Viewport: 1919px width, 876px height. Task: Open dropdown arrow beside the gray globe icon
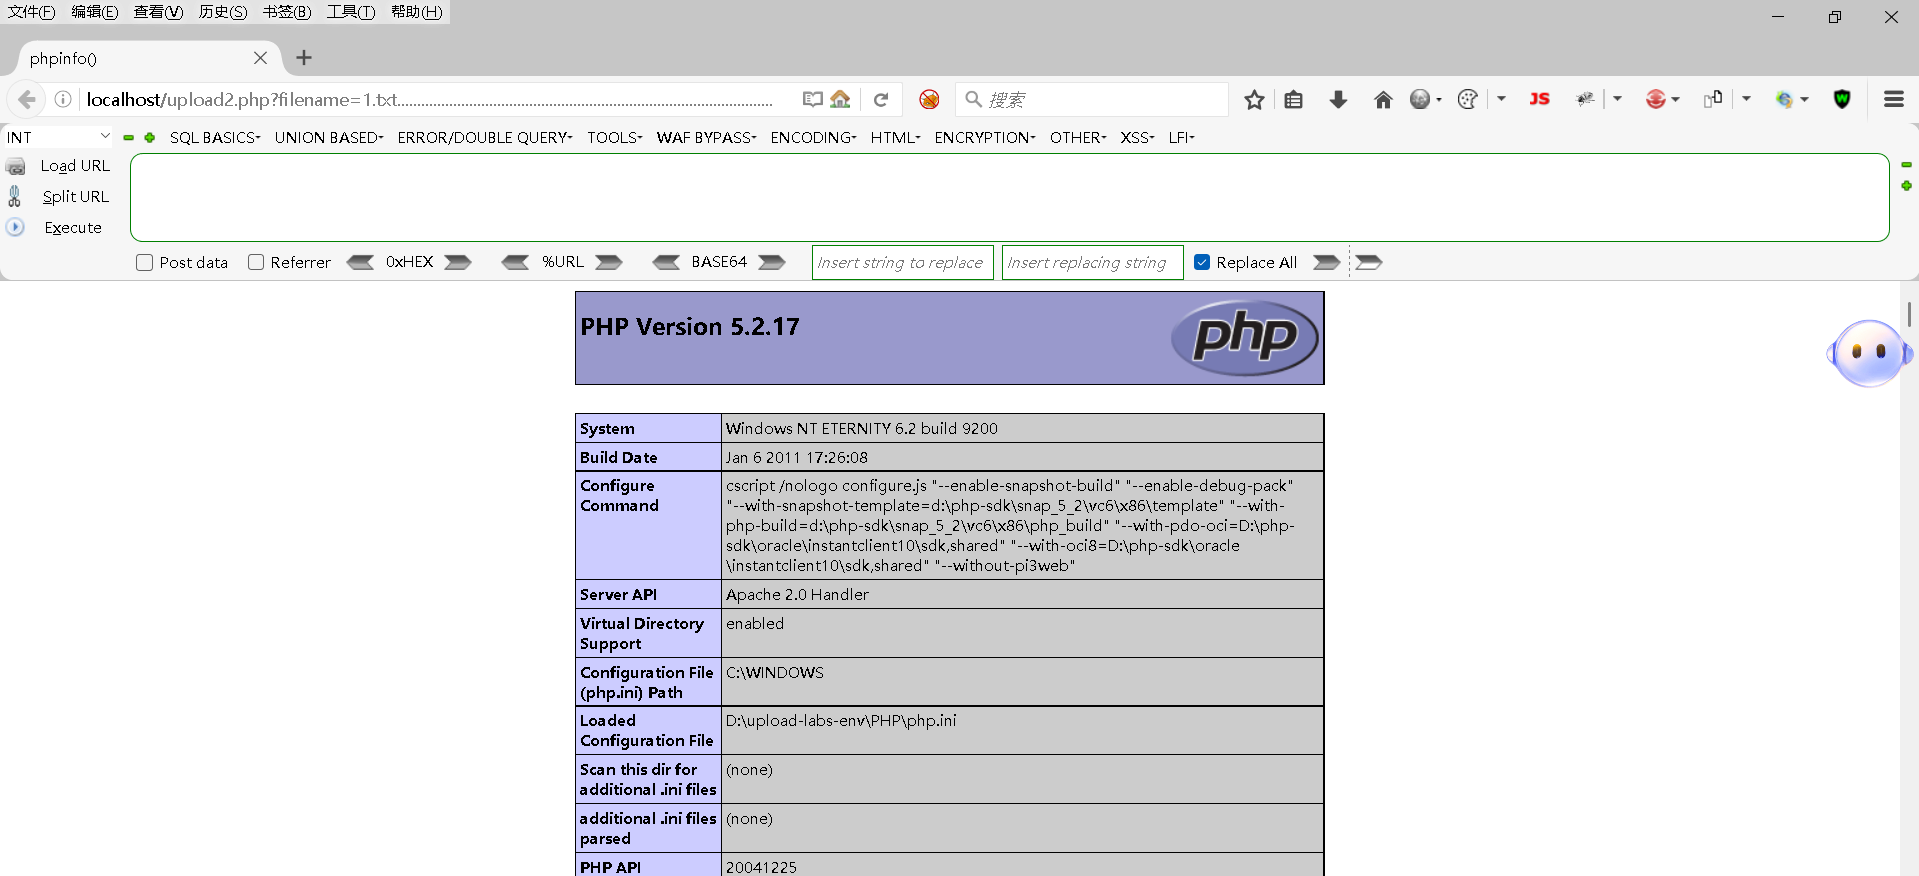coord(1439,99)
